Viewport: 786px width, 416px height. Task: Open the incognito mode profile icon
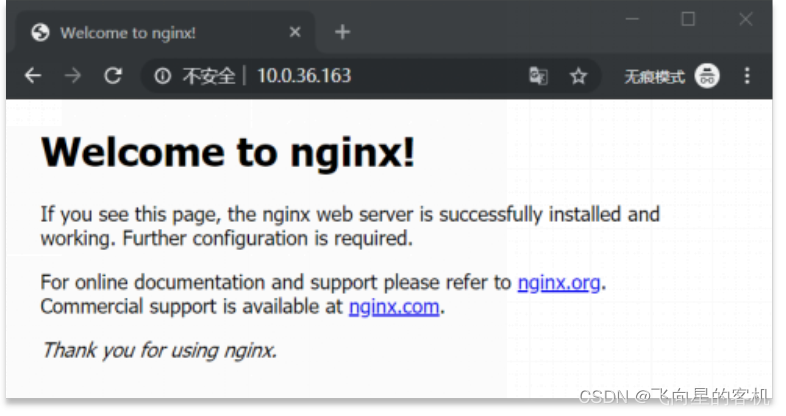(x=707, y=76)
